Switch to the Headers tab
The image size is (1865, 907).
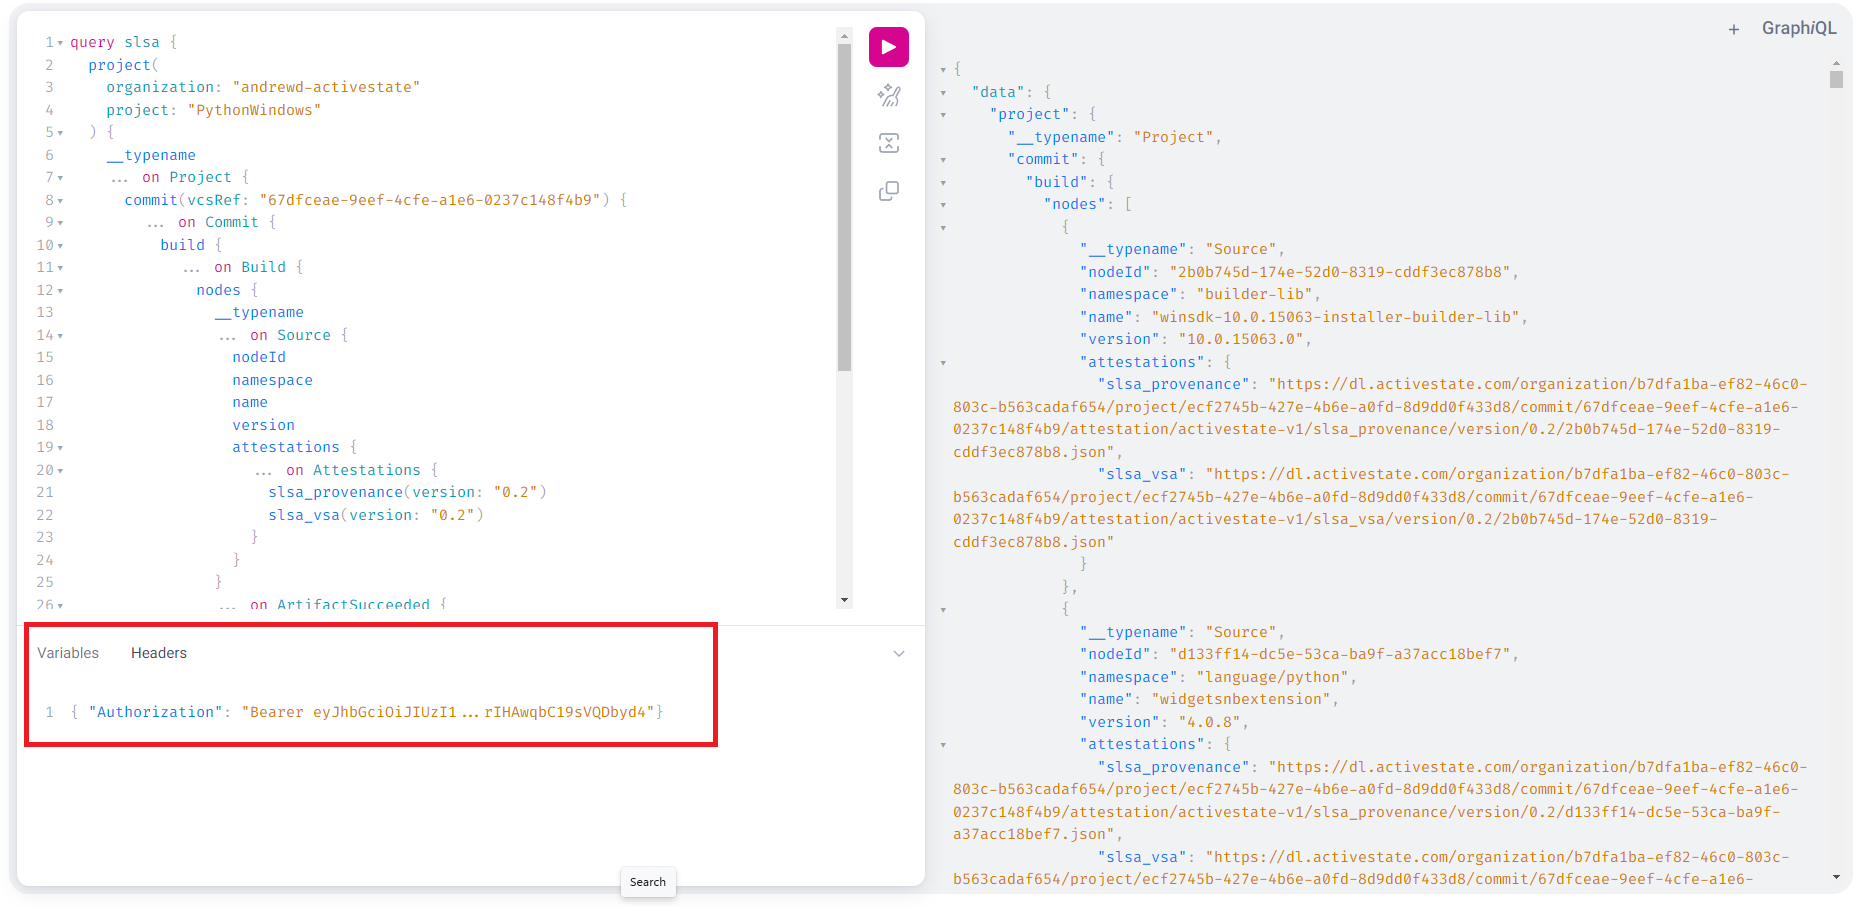(x=159, y=653)
